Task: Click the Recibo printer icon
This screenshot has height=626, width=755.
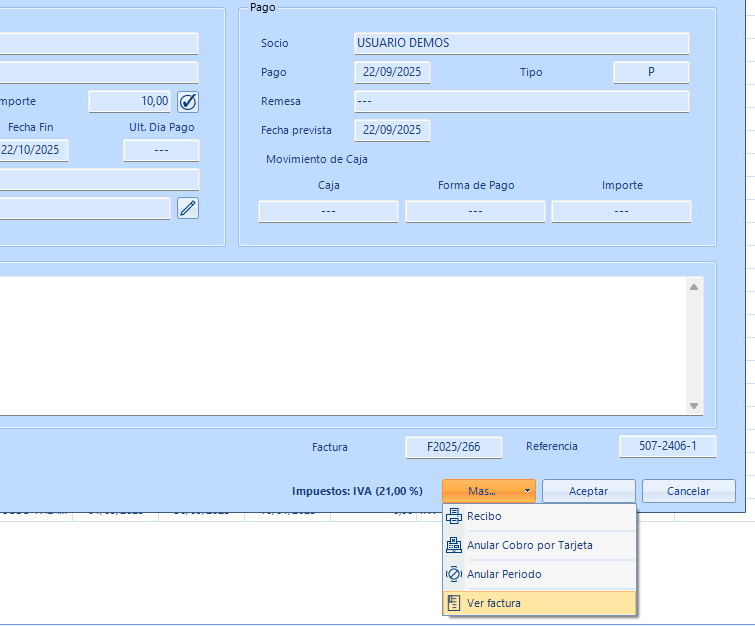Action: tap(454, 517)
